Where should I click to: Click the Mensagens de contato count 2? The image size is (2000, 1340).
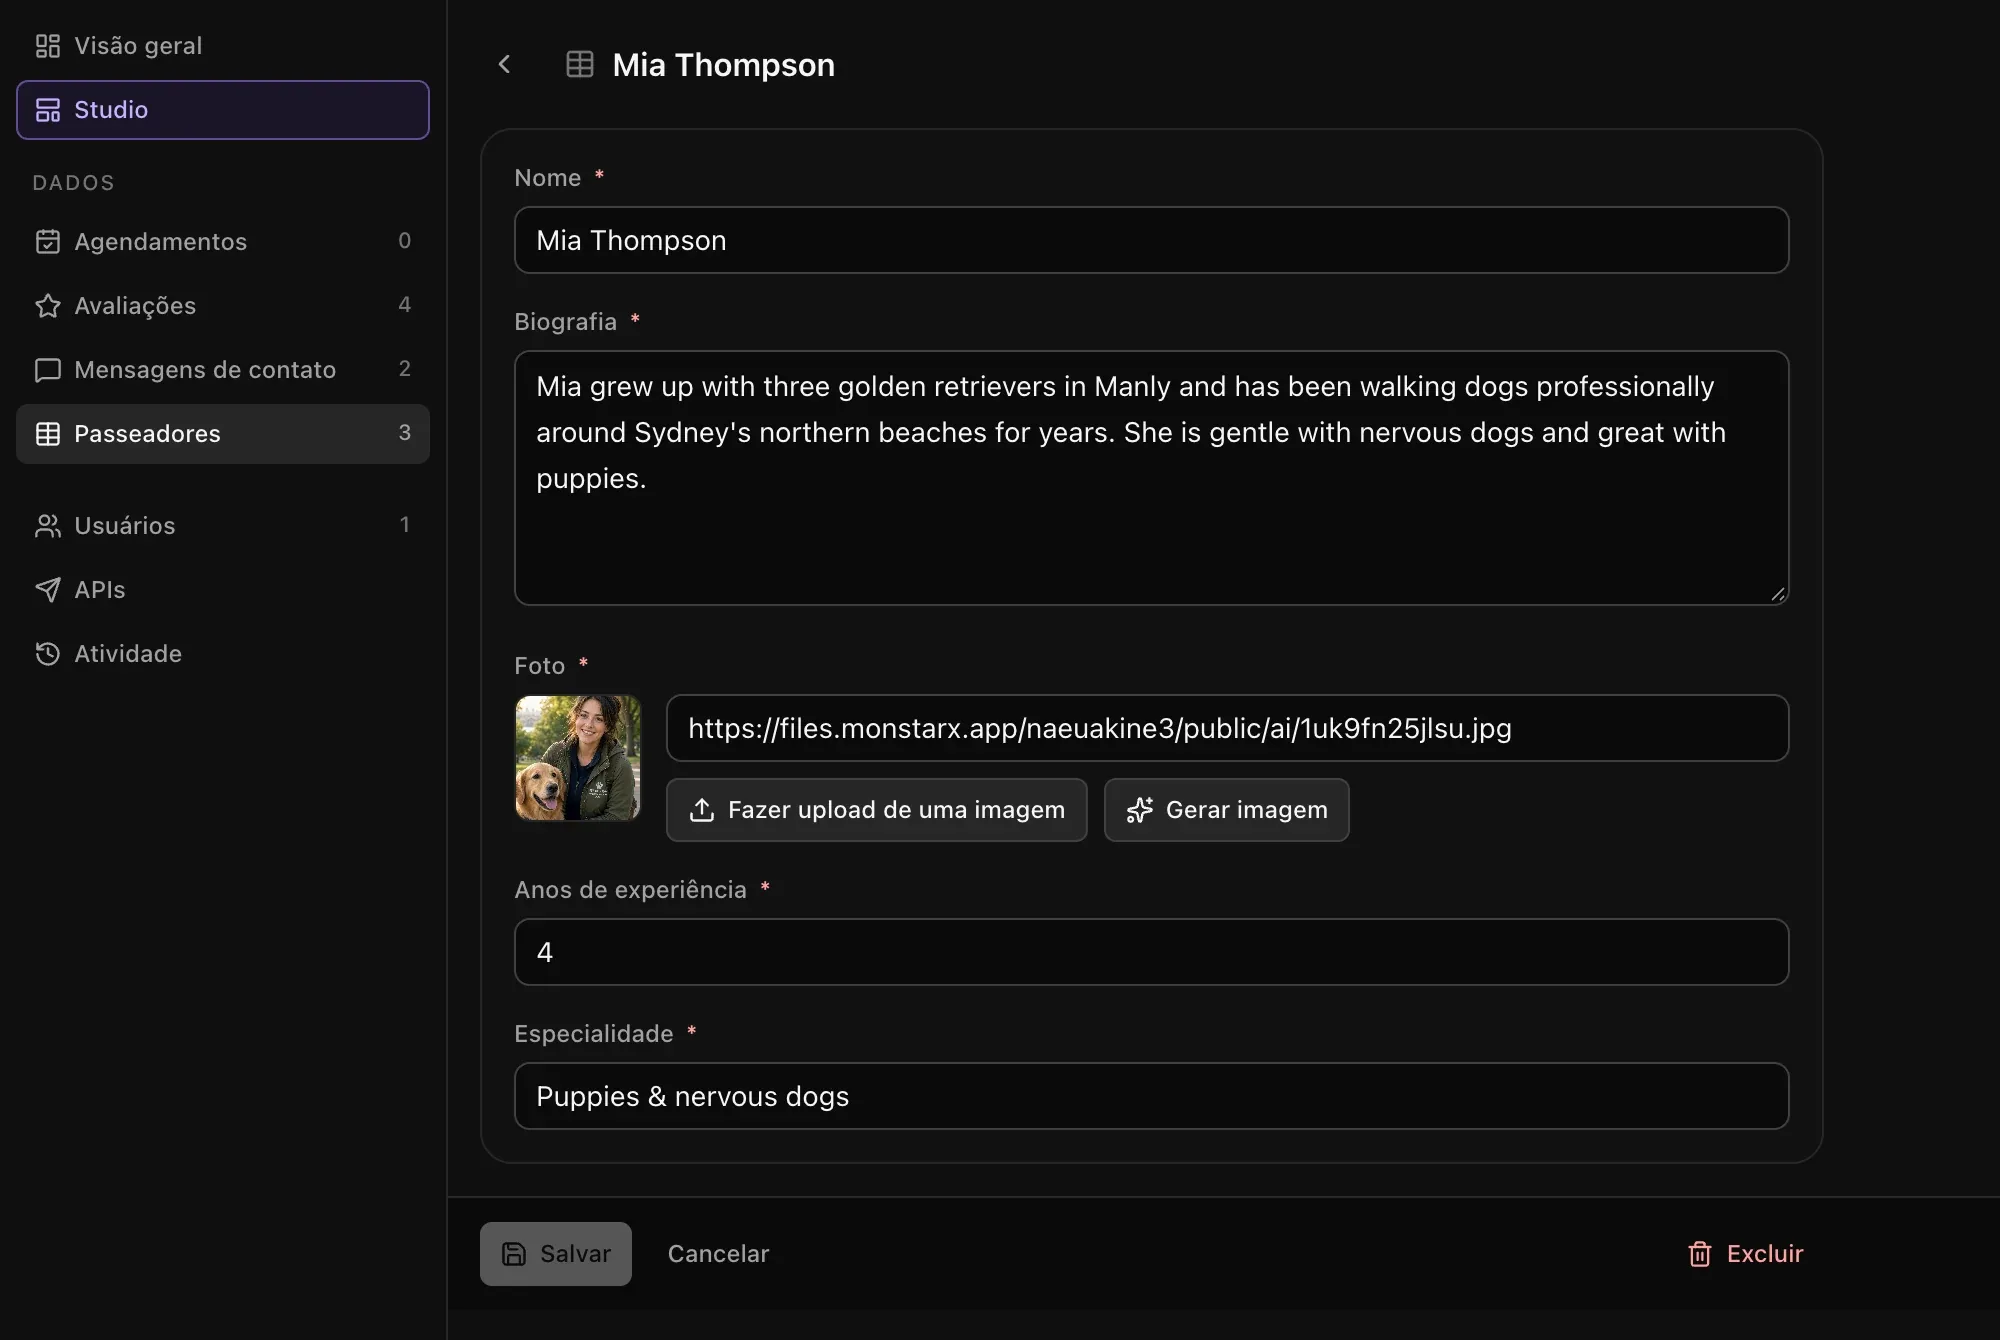[405, 369]
